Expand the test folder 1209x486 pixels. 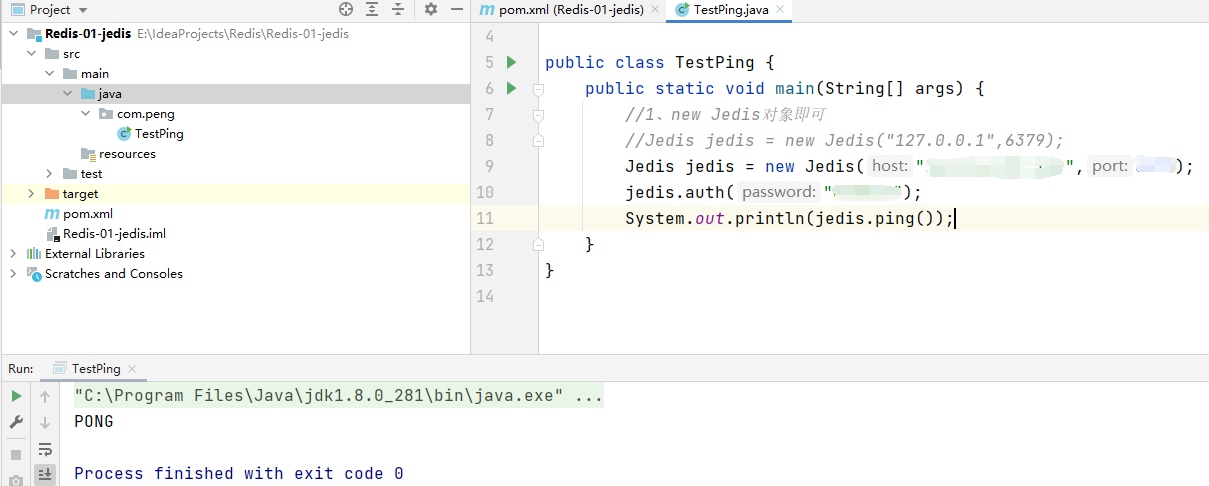[49, 173]
